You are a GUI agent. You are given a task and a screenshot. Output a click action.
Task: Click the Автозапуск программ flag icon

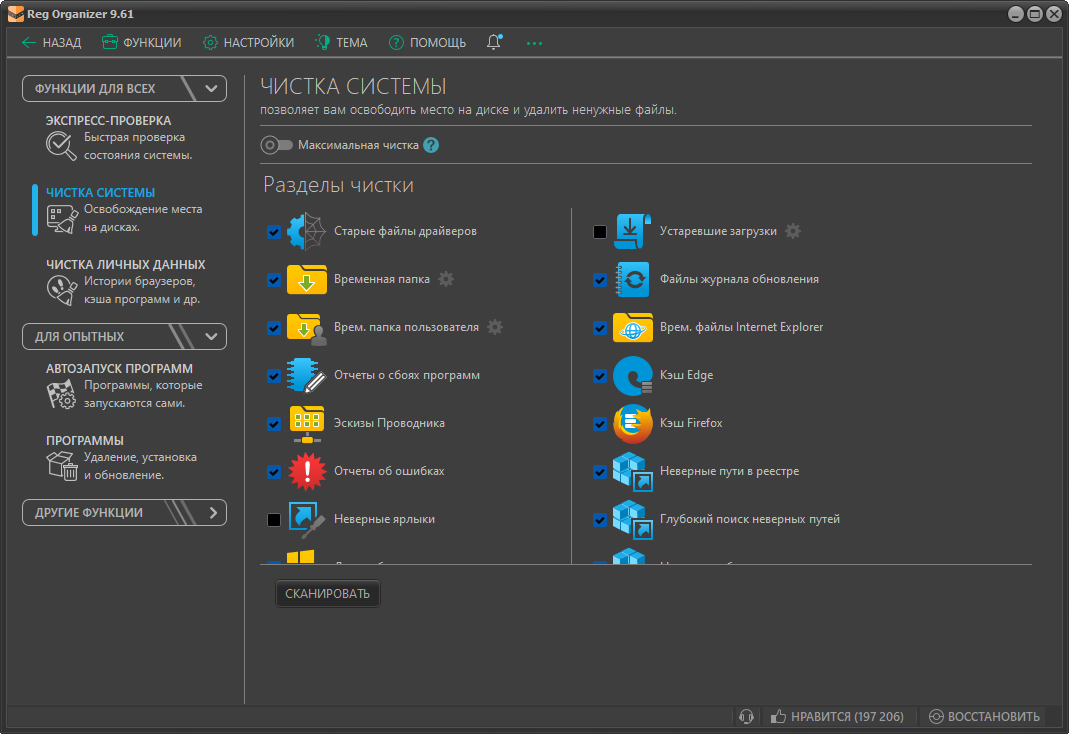61,395
